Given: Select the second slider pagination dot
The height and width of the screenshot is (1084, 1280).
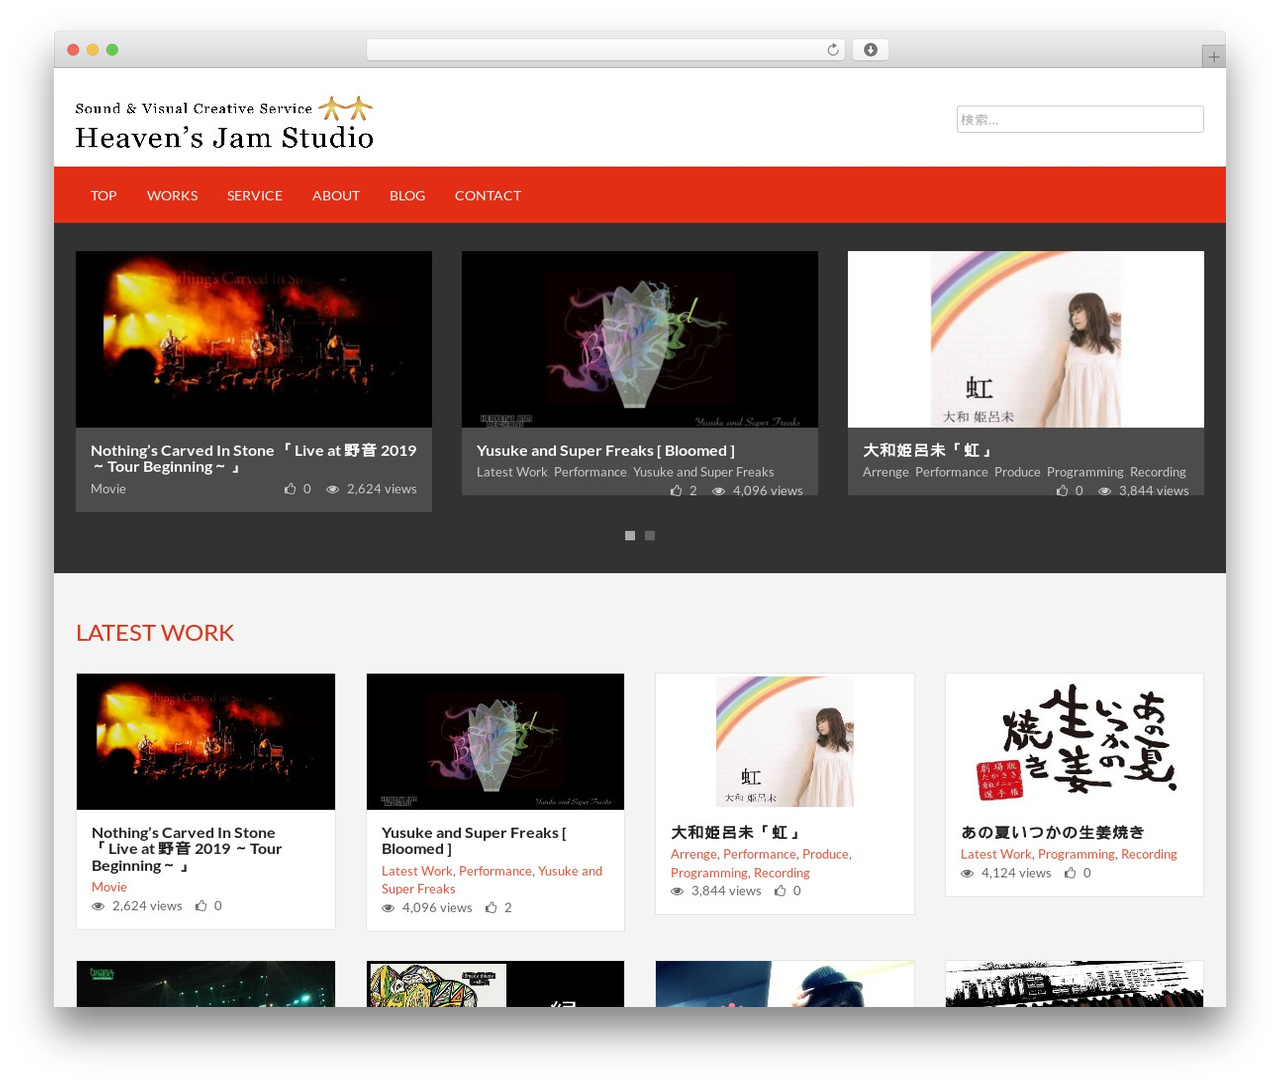Looking at the screenshot, I should [650, 536].
